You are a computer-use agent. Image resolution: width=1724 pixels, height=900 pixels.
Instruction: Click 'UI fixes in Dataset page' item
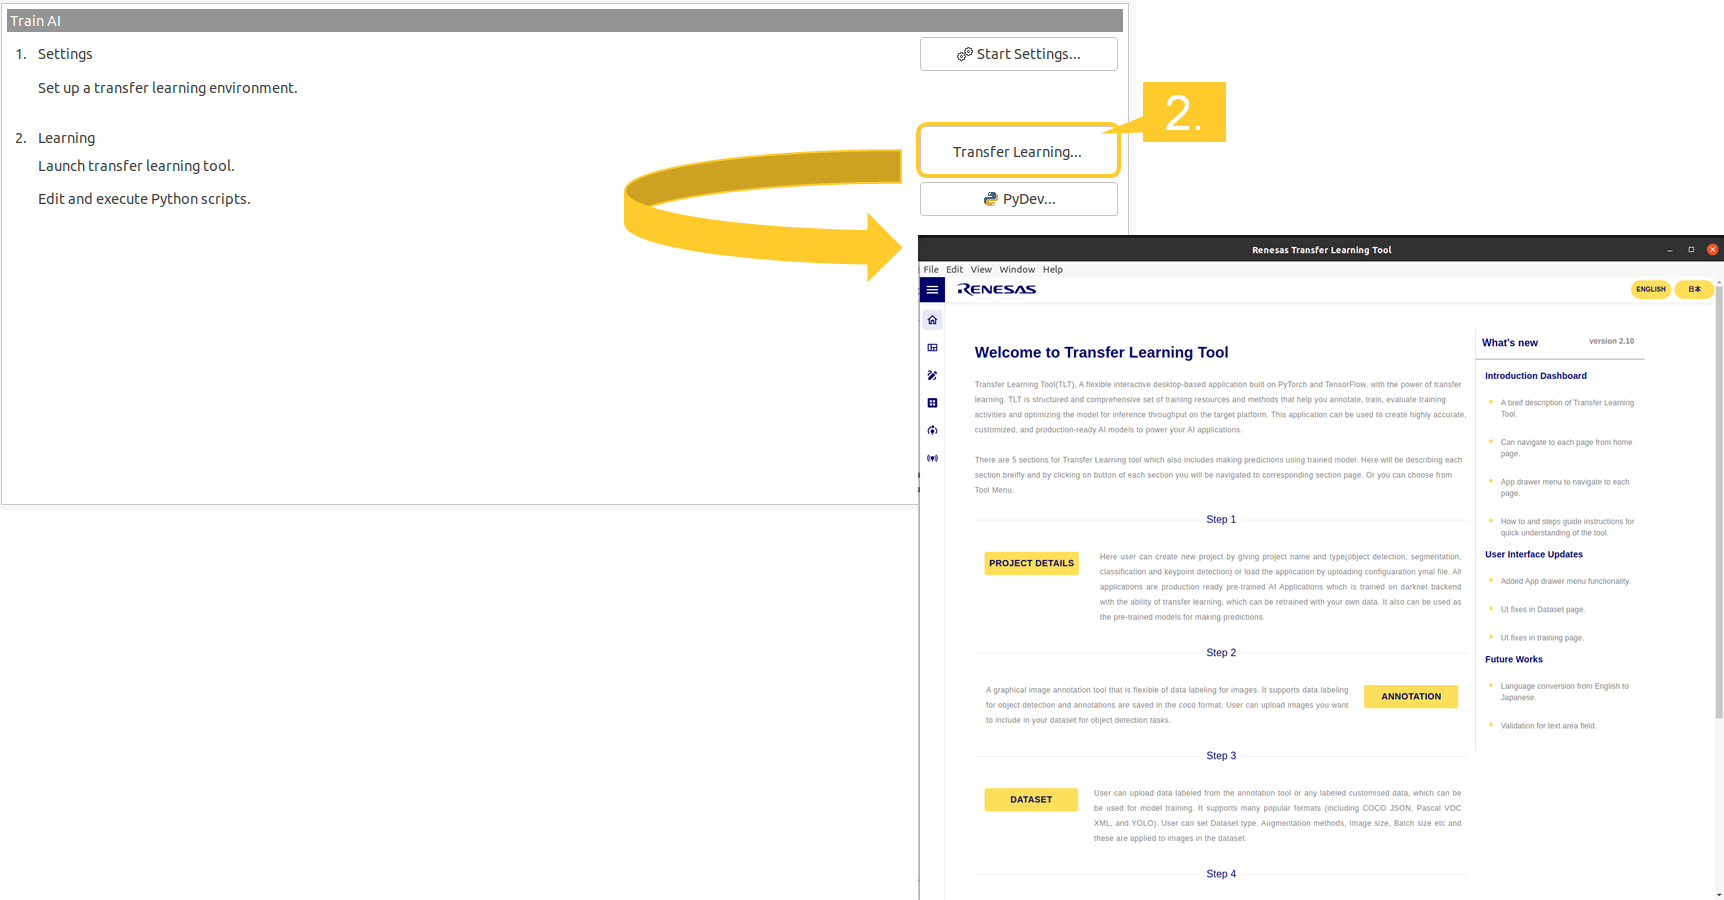click(x=1542, y=609)
